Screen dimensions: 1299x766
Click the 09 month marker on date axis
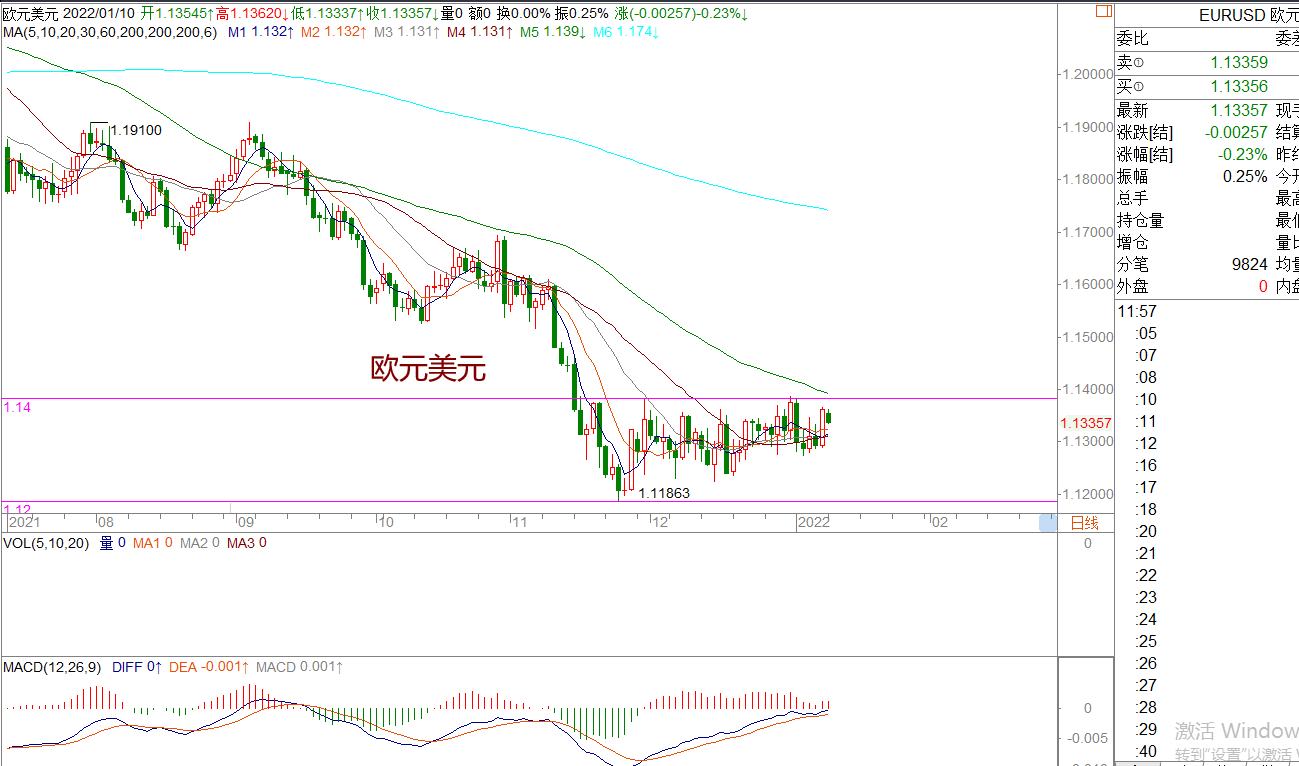coord(247,522)
